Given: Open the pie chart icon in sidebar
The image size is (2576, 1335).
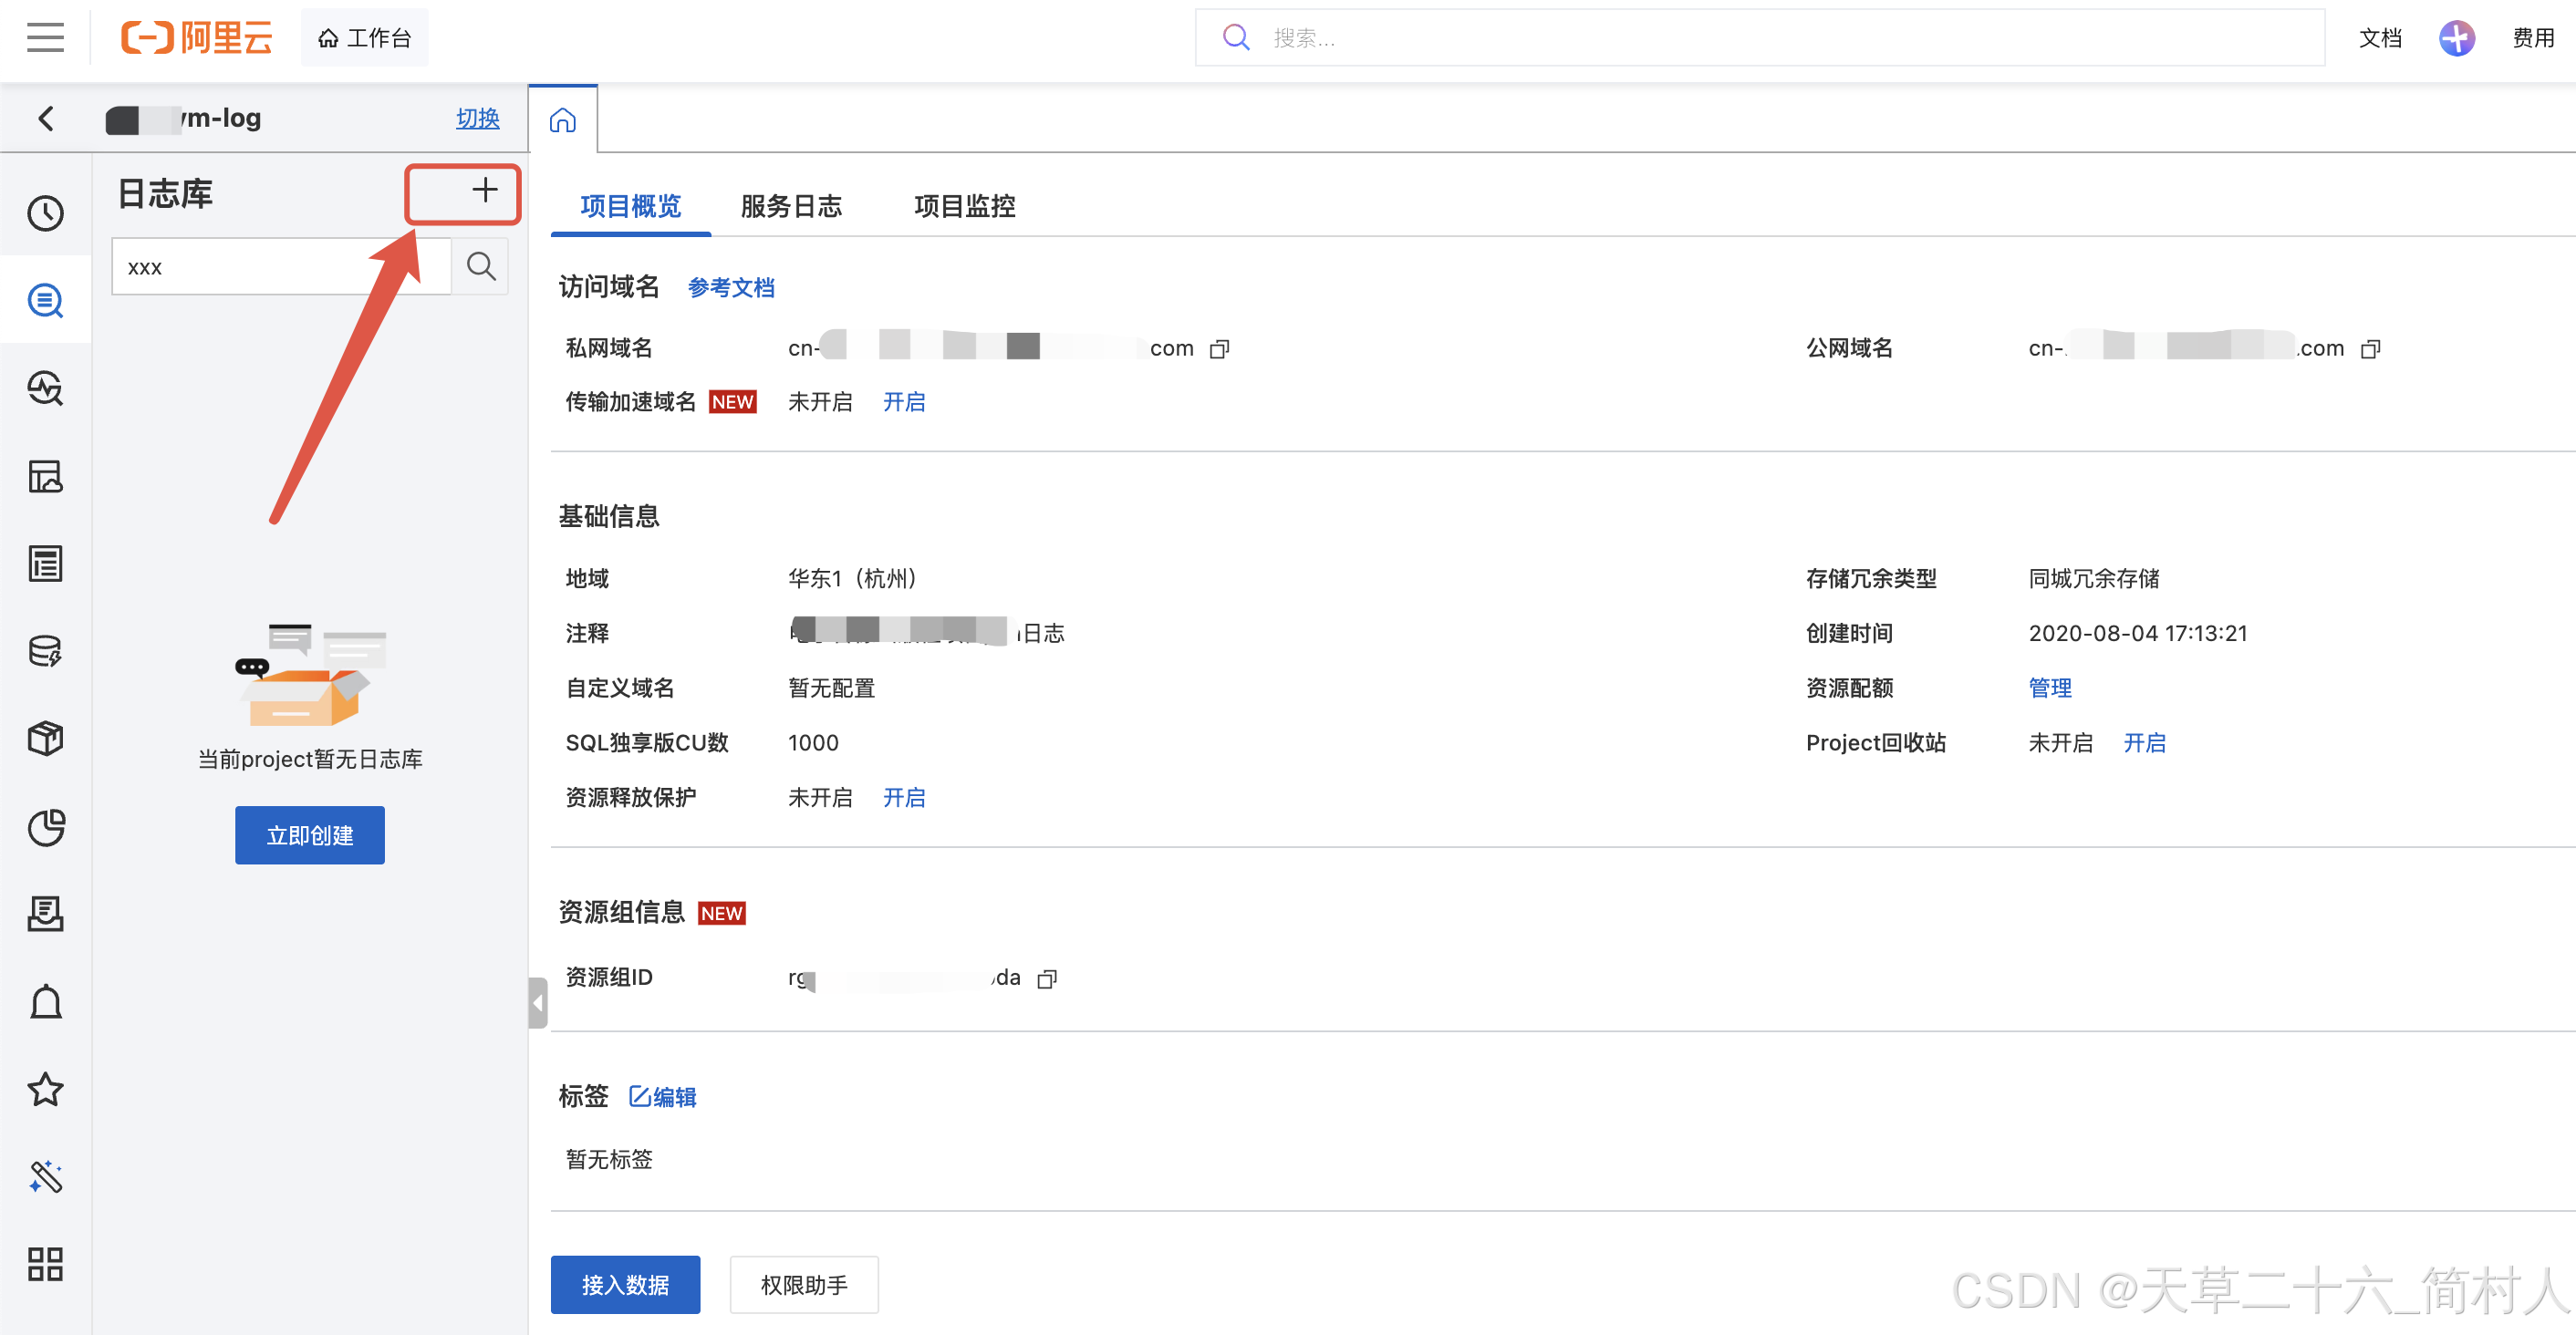Looking at the screenshot, I should pyautogui.click(x=45, y=827).
